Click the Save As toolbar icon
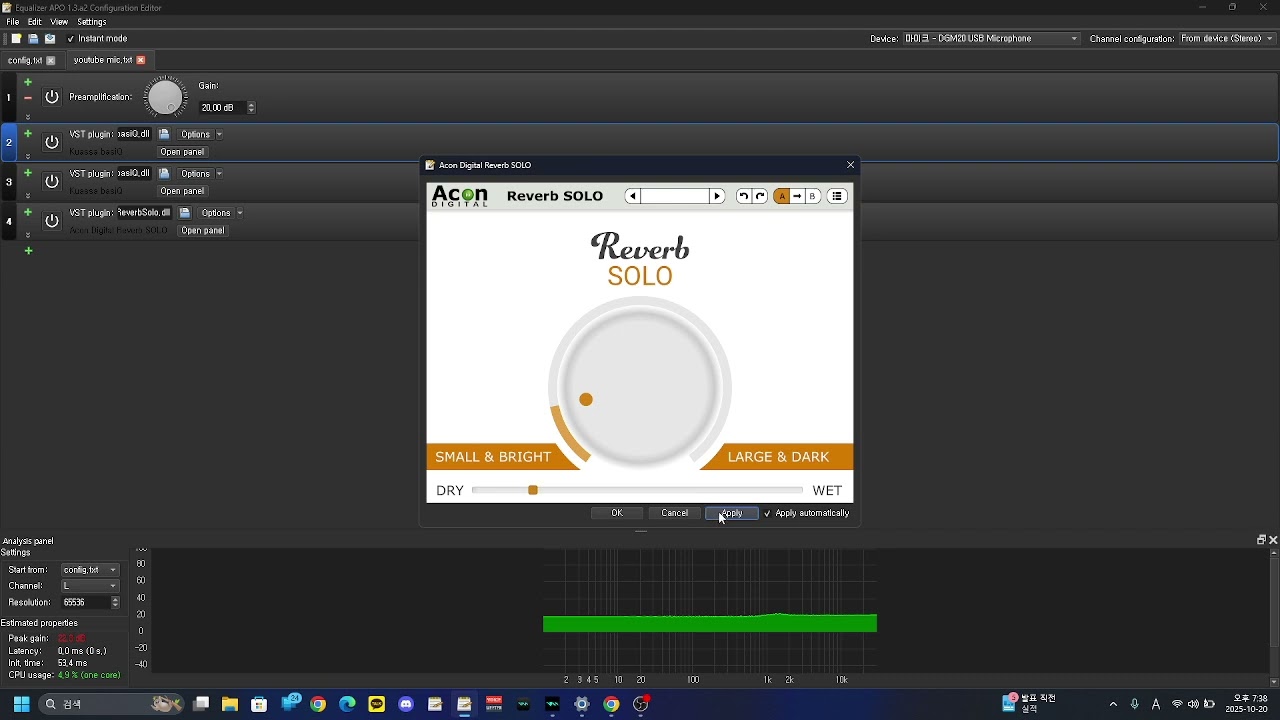Image resolution: width=1280 pixels, height=720 pixels. [50, 39]
